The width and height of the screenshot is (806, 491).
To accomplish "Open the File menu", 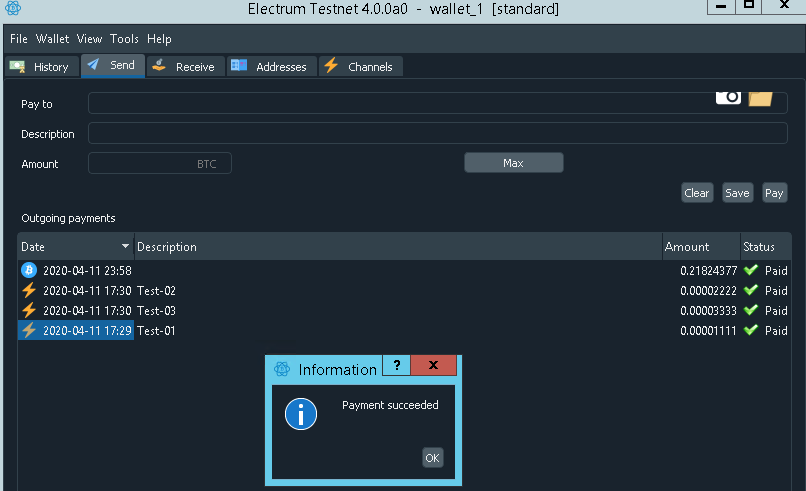I will pos(19,39).
